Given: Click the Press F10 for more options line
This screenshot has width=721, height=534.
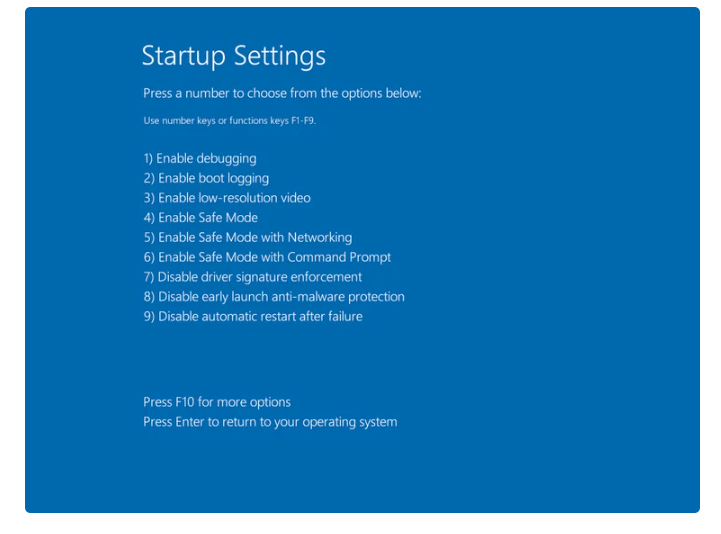Looking at the screenshot, I should click(x=217, y=402).
